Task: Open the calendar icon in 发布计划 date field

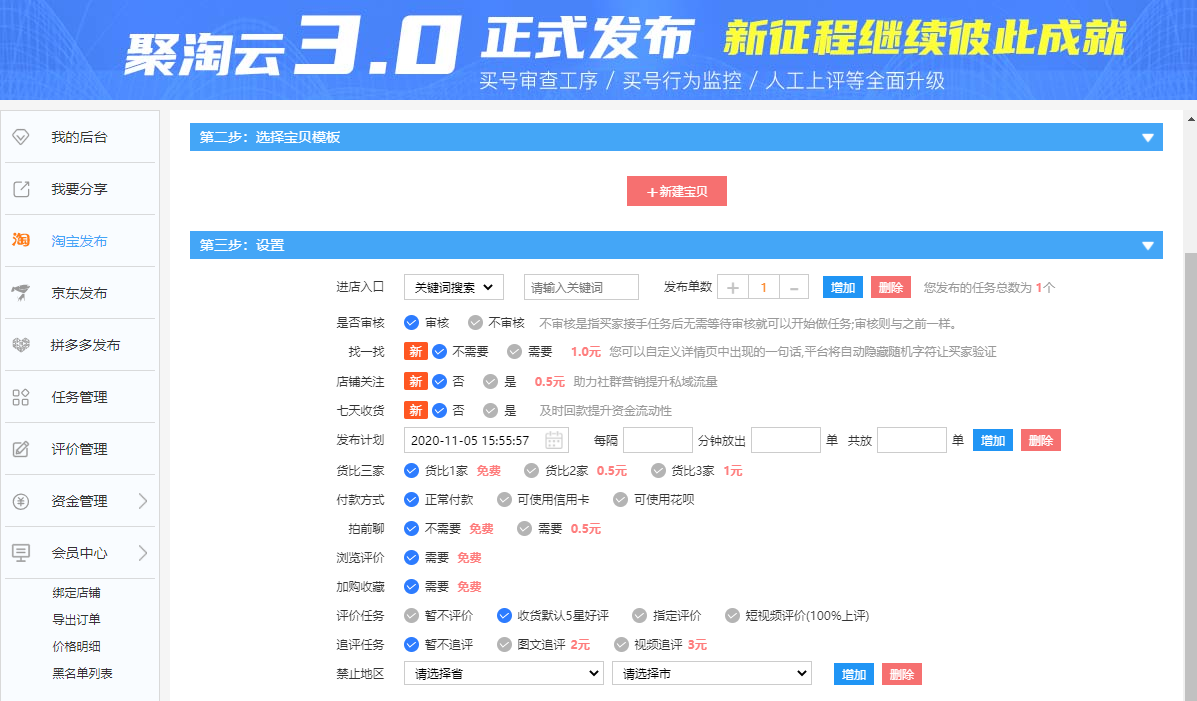Action: pyautogui.click(x=554, y=440)
